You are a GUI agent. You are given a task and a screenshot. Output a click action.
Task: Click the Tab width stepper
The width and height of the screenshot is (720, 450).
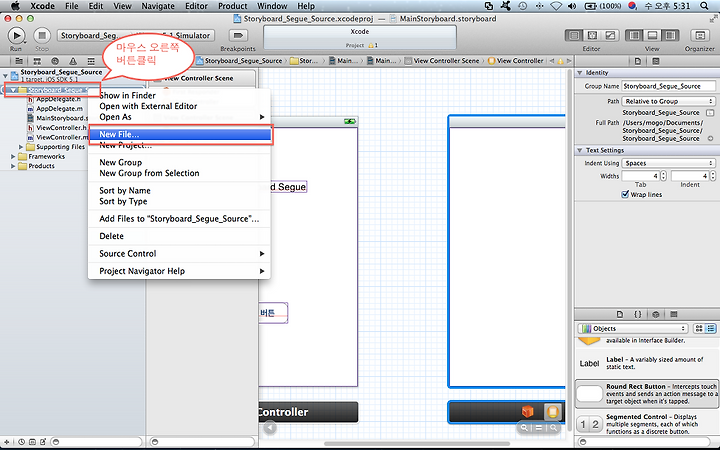[664, 176]
